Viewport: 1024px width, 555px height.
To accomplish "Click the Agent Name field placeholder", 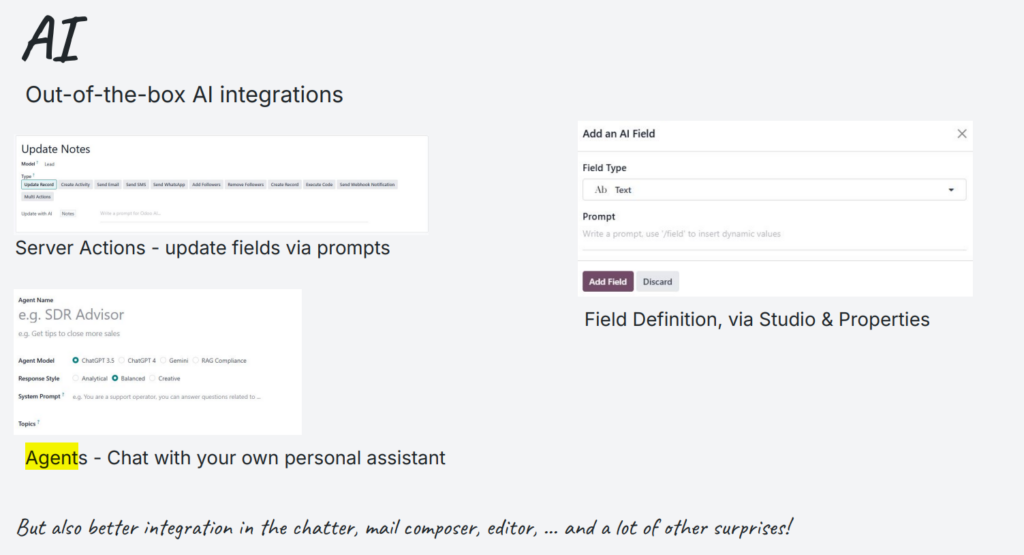I will point(71,315).
